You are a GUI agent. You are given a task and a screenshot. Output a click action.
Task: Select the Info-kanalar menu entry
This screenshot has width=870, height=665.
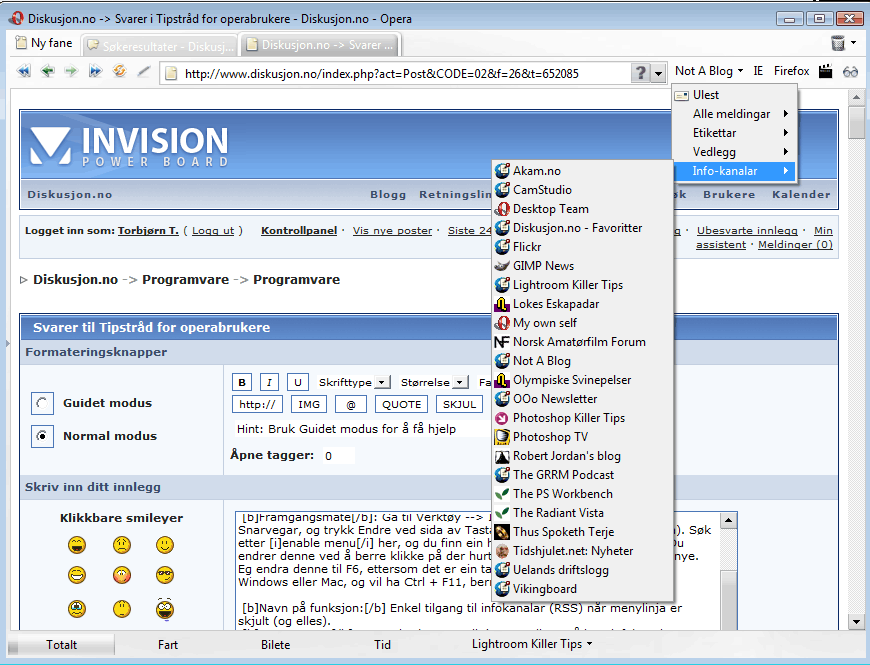point(735,171)
